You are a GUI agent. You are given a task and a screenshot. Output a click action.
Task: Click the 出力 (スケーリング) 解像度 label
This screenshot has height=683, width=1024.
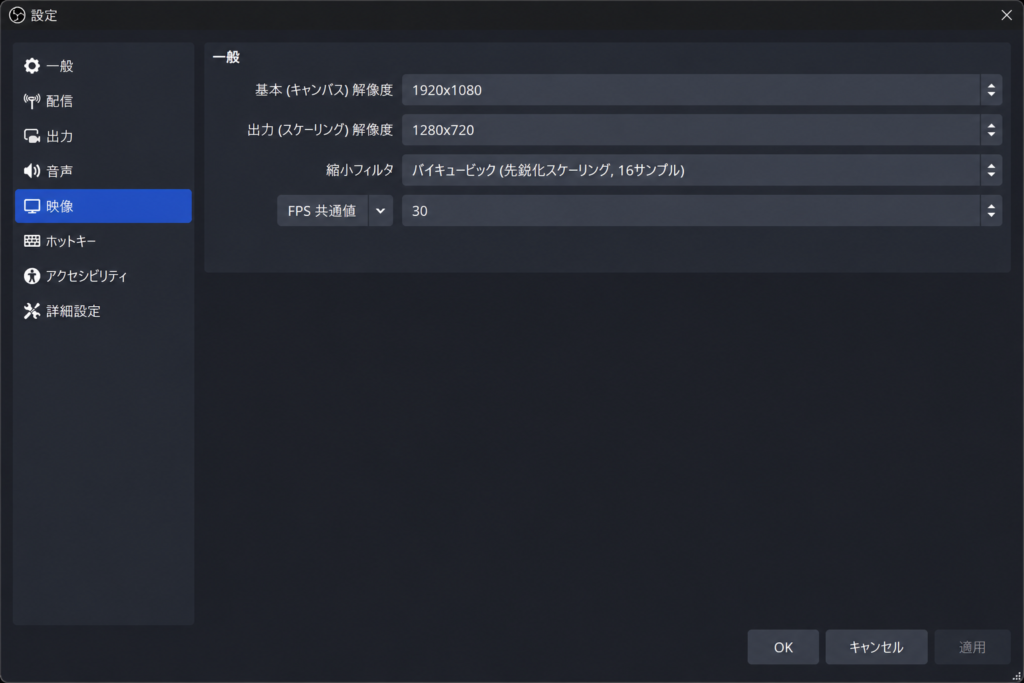320,130
